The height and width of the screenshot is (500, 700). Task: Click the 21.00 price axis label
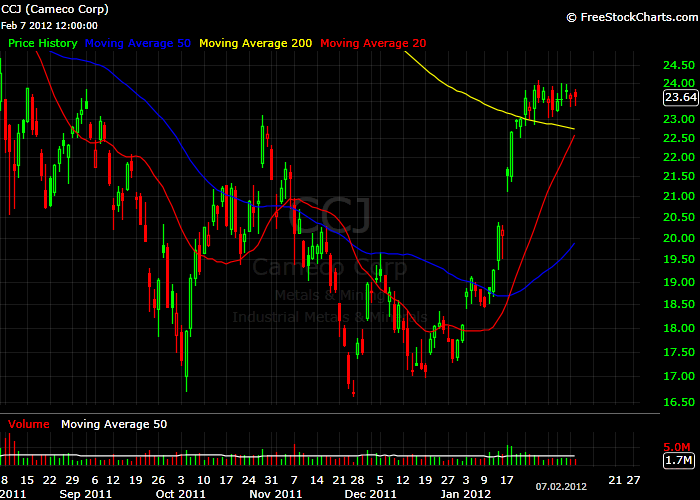679,196
